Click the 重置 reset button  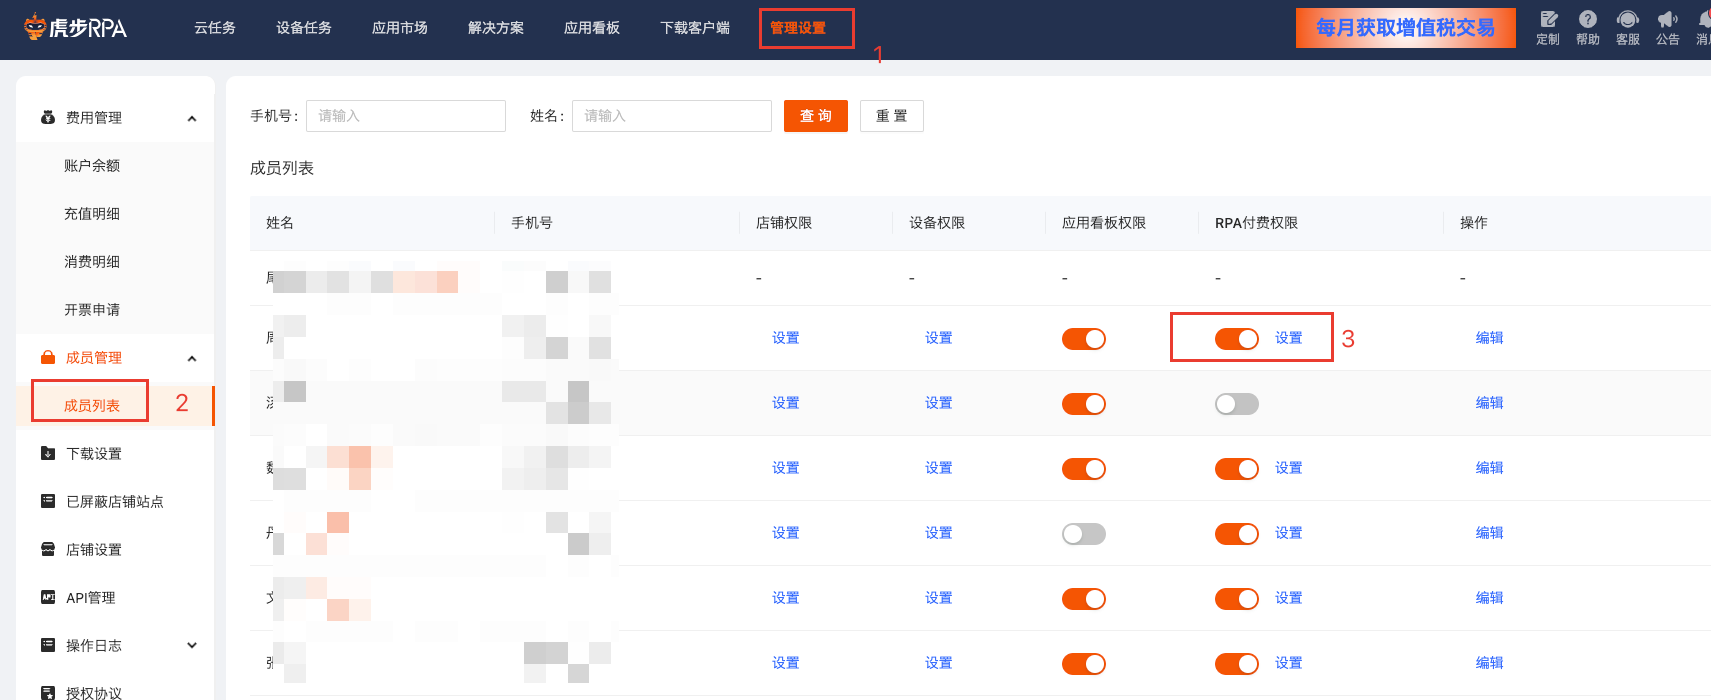(892, 116)
